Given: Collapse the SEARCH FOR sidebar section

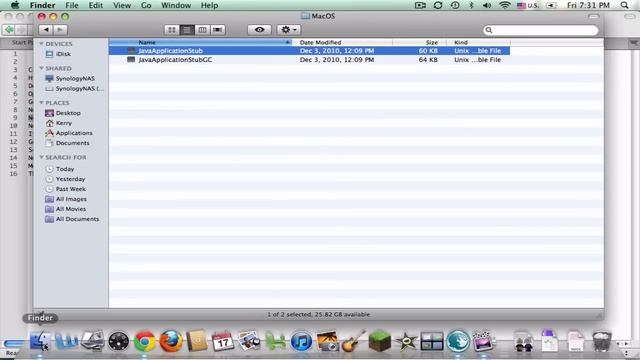Looking at the screenshot, I should (41, 157).
